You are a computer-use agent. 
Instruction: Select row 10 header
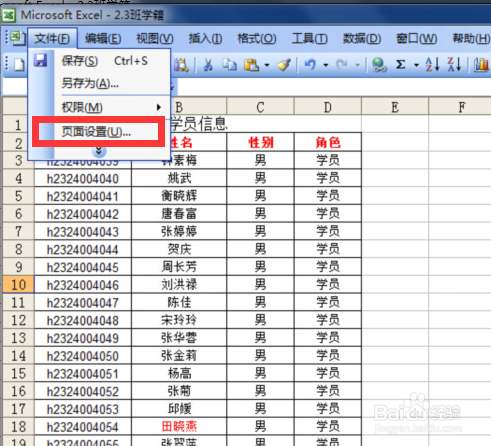(18, 285)
